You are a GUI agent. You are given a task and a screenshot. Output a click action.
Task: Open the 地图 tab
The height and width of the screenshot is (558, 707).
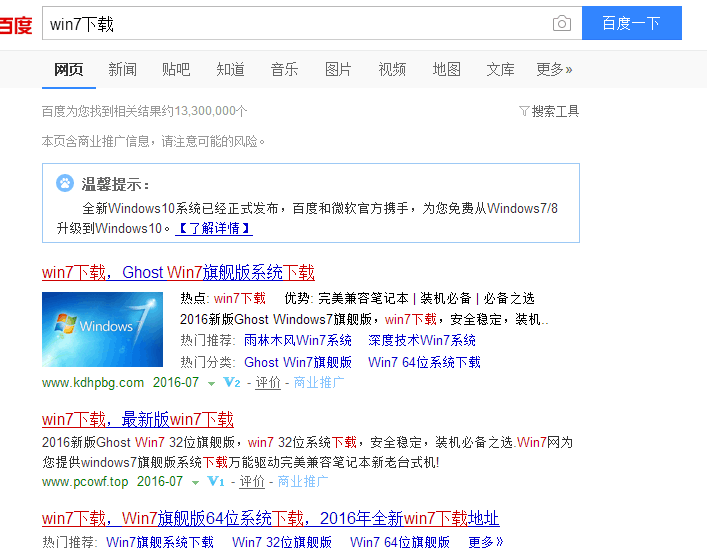(x=446, y=69)
